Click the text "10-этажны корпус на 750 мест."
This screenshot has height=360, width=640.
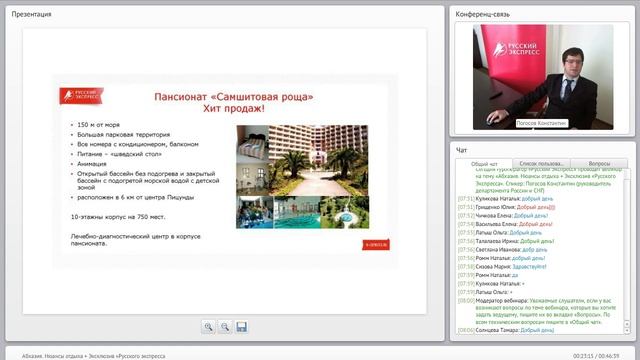click(x=118, y=217)
